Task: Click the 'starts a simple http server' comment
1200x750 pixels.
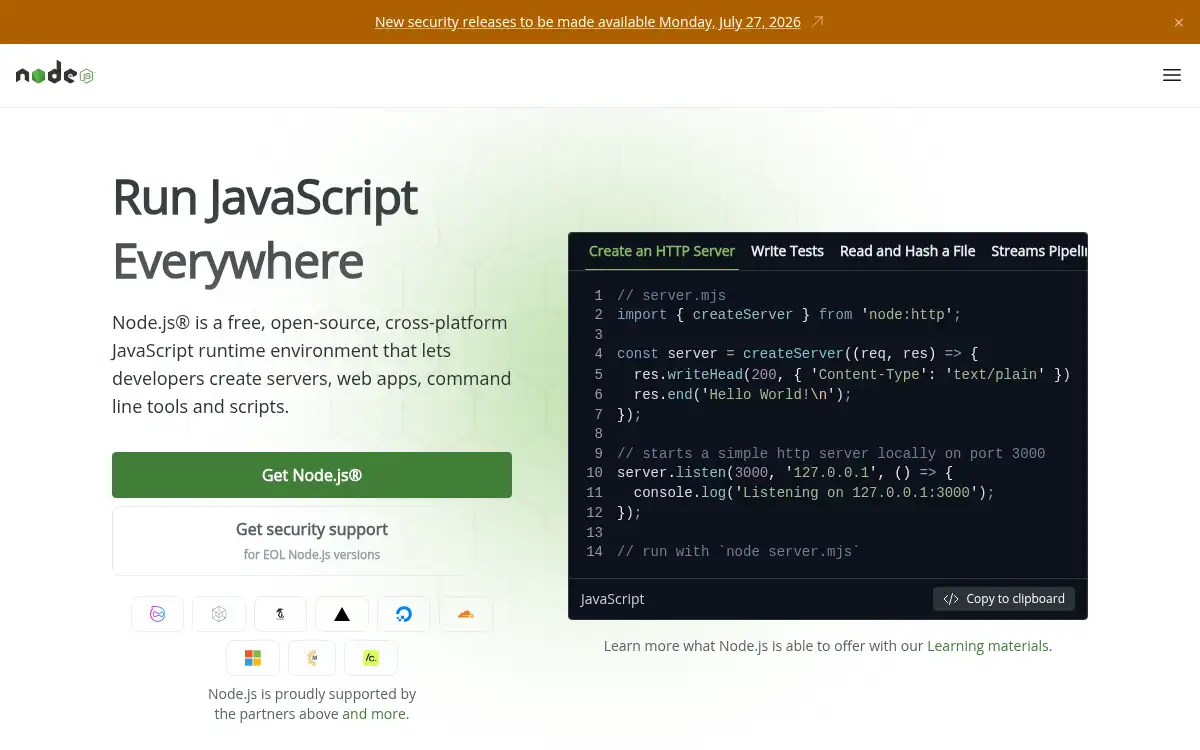Action: coord(831,453)
